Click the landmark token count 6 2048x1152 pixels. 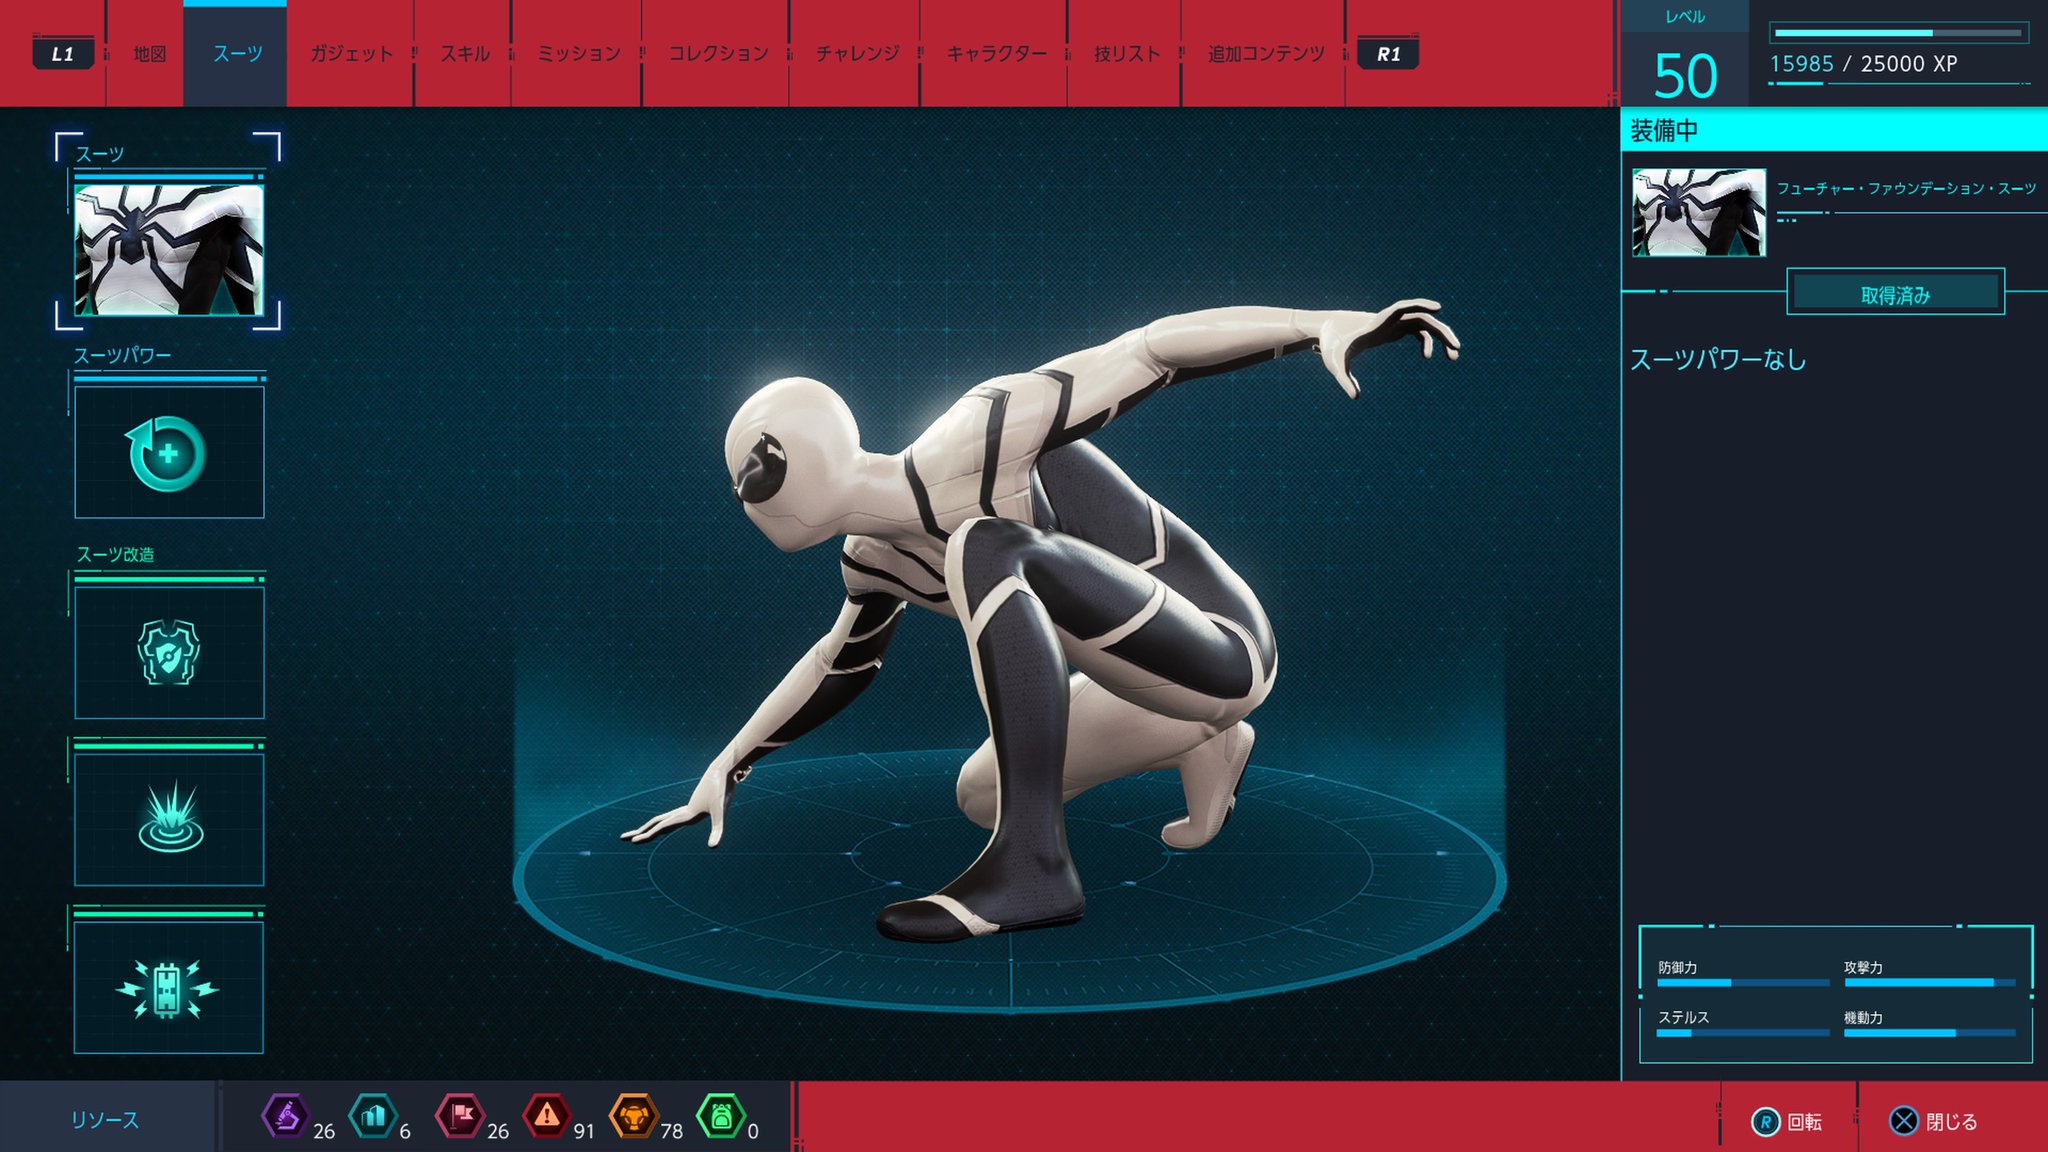(x=405, y=1131)
